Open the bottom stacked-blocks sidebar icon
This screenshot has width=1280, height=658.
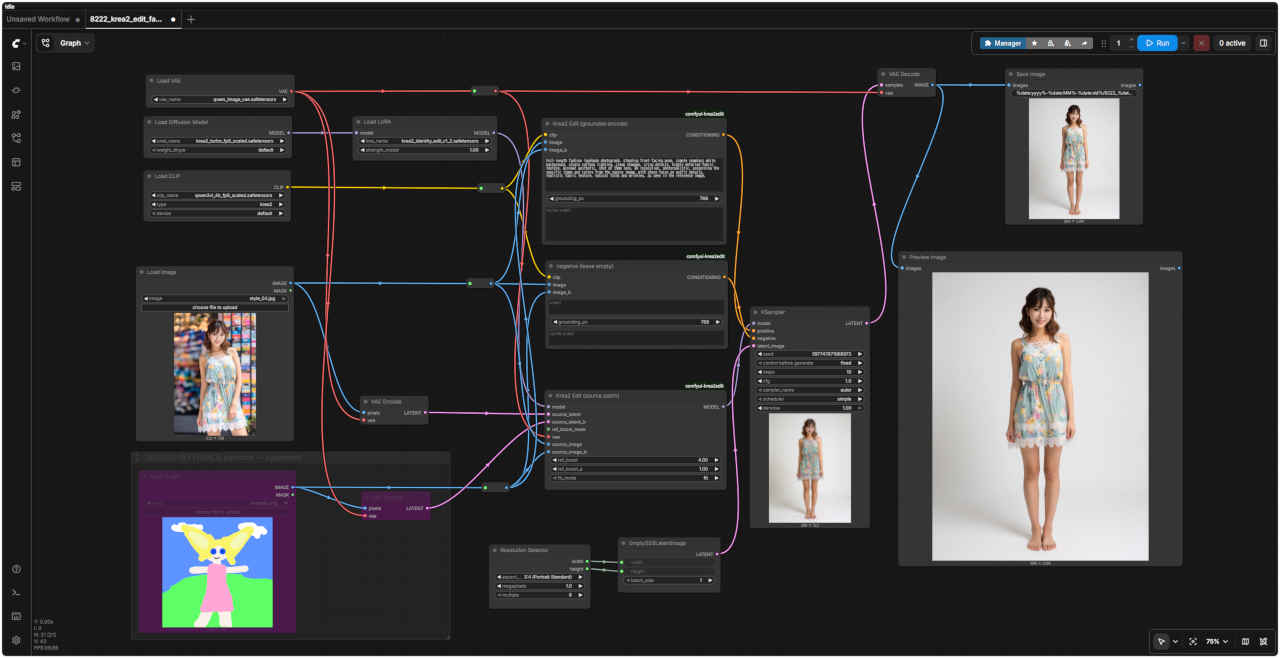click(16, 186)
